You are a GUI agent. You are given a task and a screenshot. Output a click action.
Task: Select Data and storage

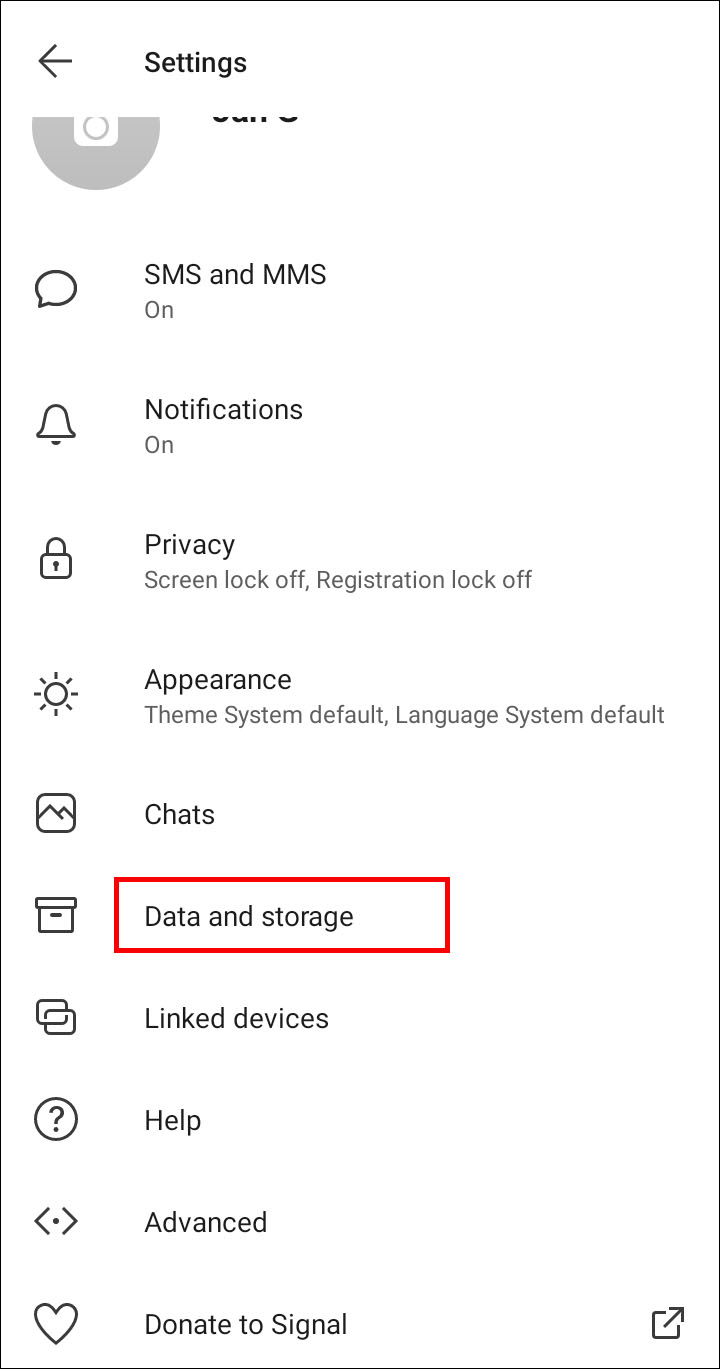tap(249, 916)
